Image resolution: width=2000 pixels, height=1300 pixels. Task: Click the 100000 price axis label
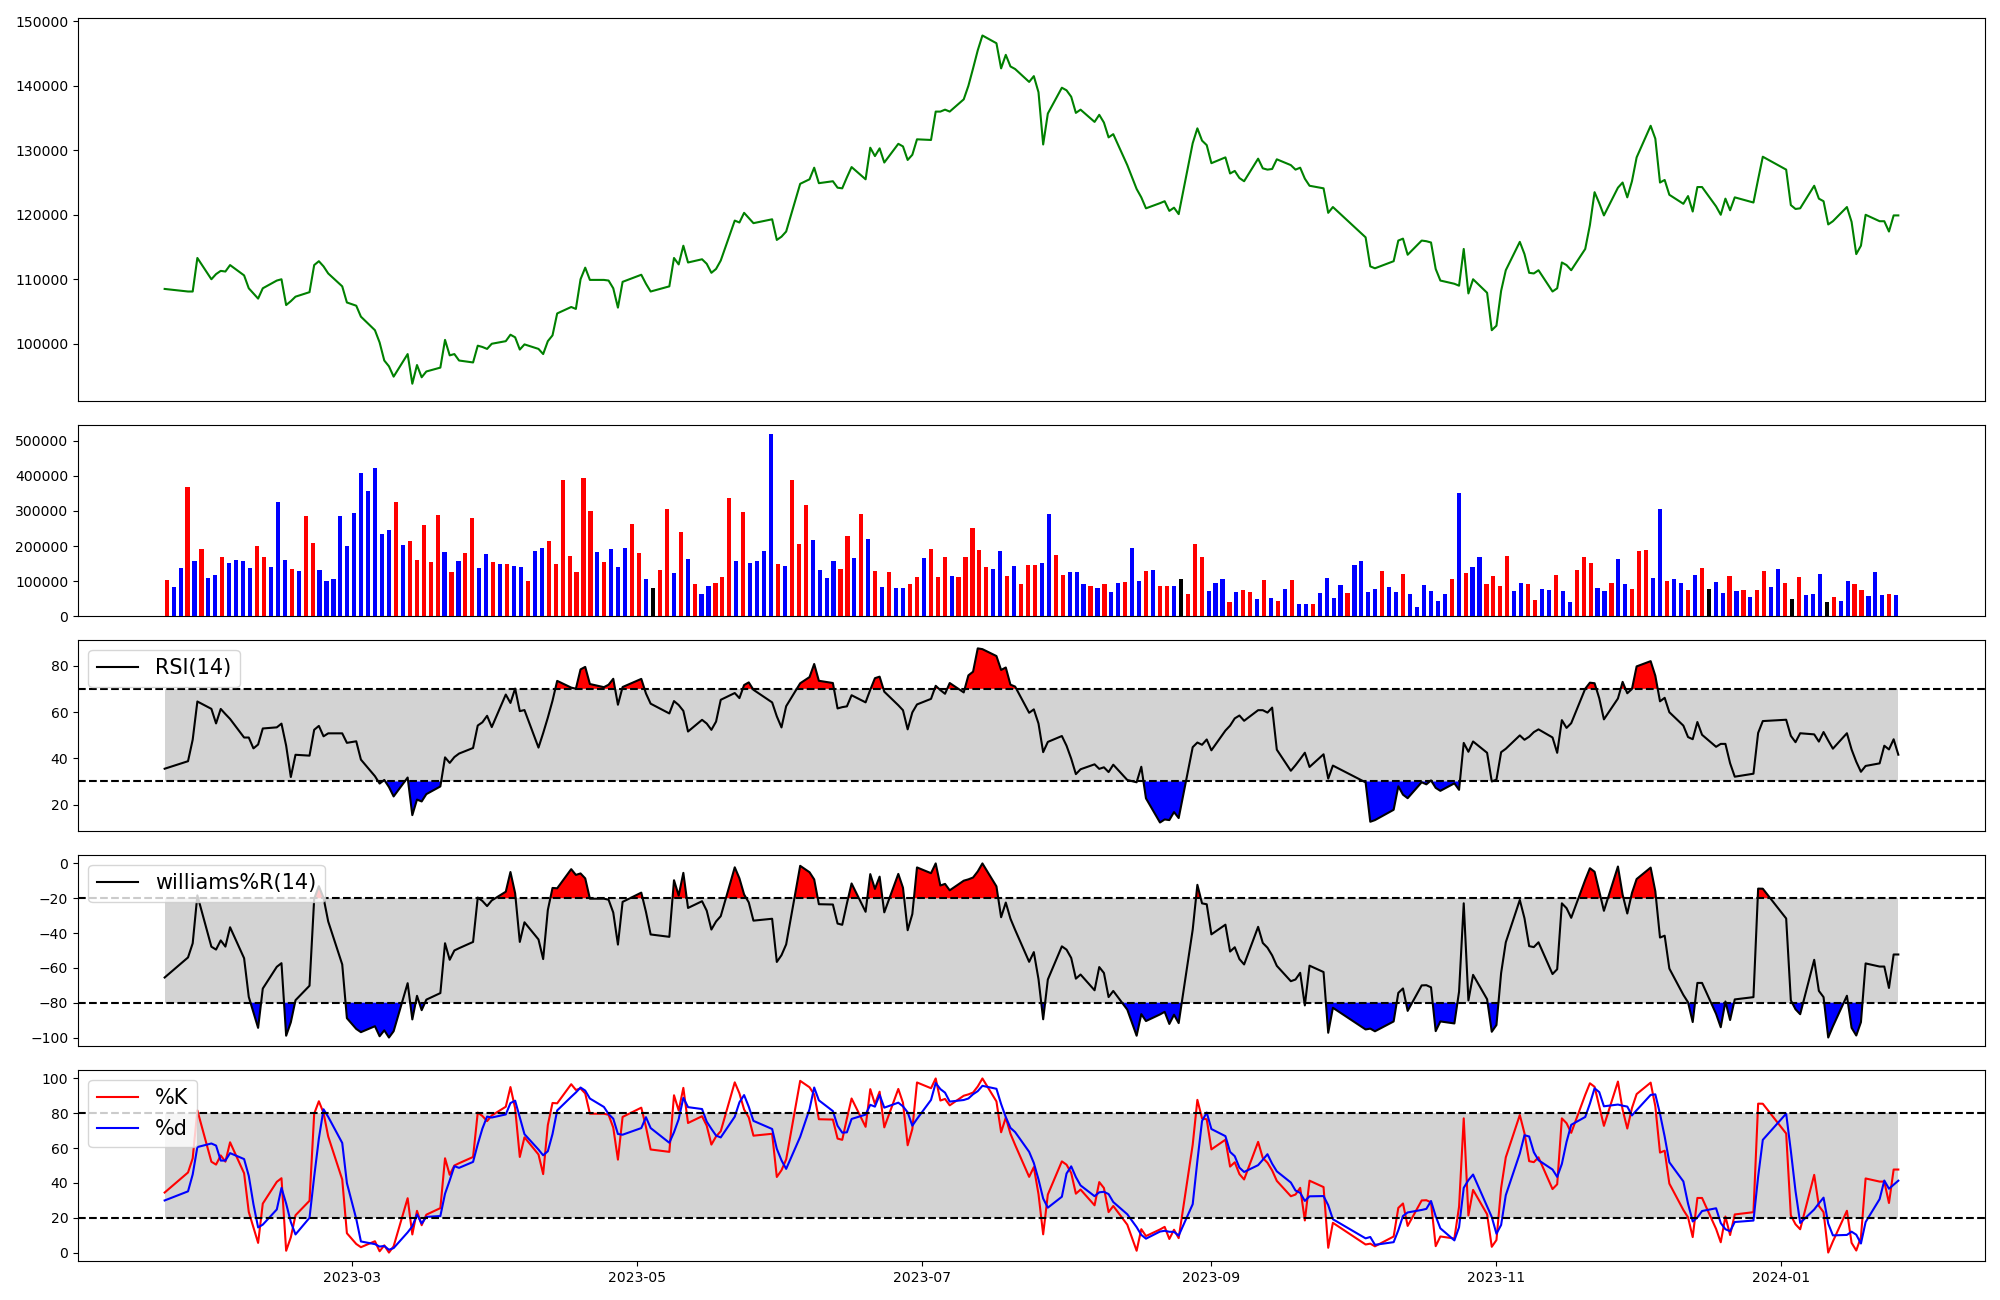43,344
